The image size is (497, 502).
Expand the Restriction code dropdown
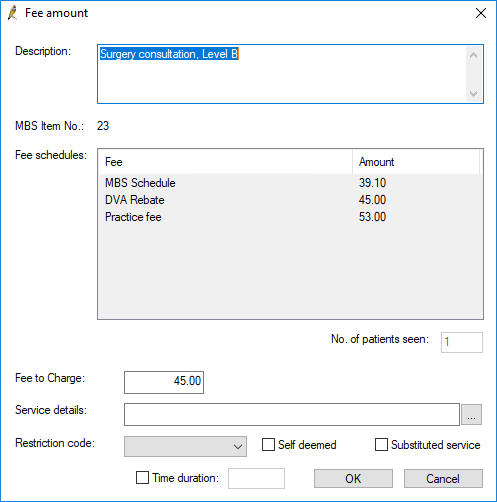pos(185,446)
